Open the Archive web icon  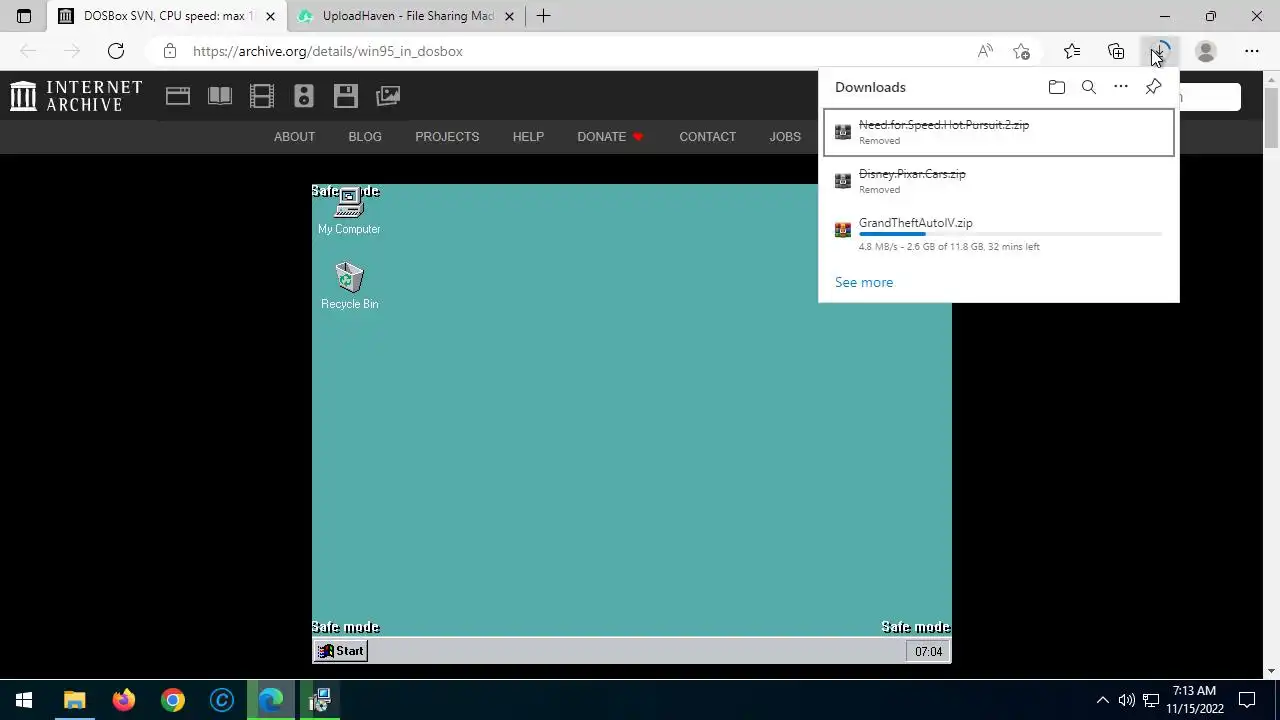[178, 96]
